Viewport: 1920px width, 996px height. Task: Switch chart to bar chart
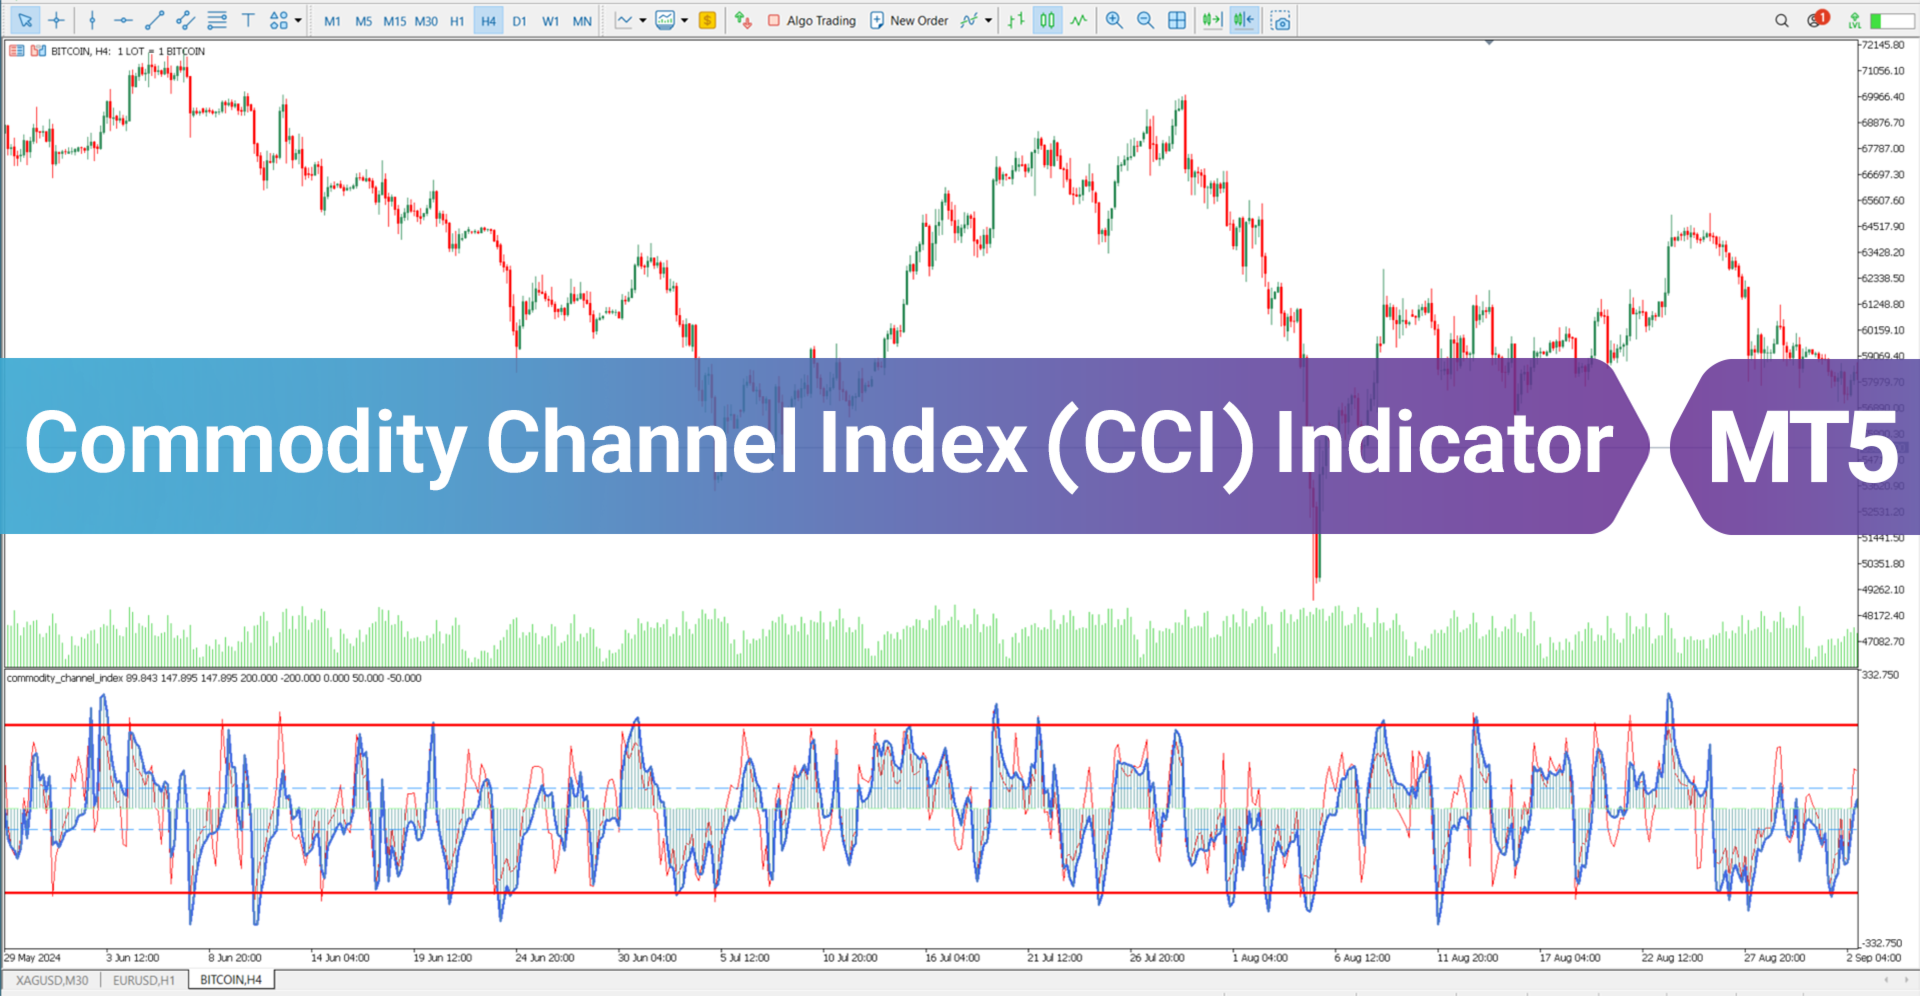coord(1016,20)
